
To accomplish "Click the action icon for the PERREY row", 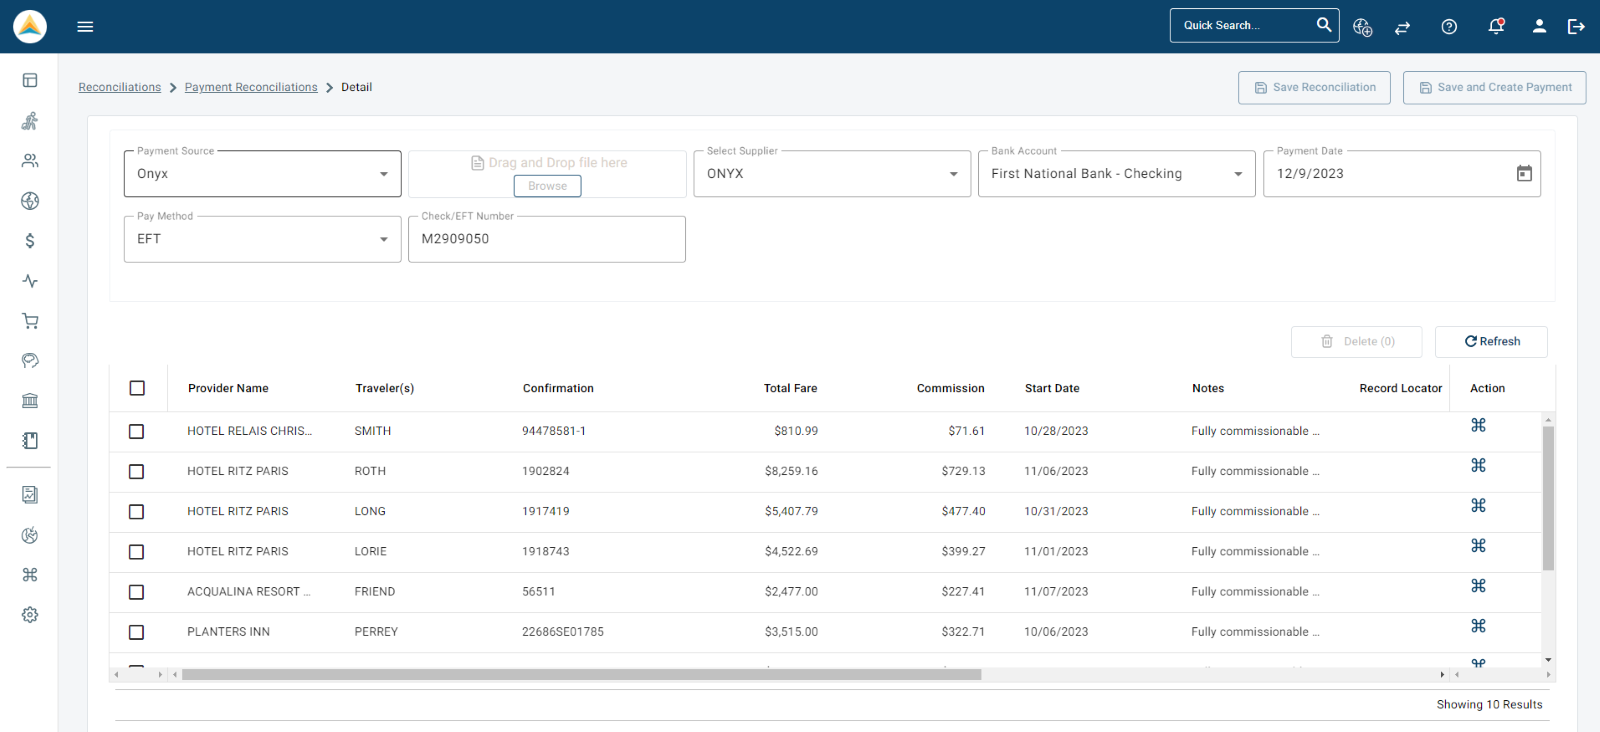I will pyautogui.click(x=1478, y=625).
